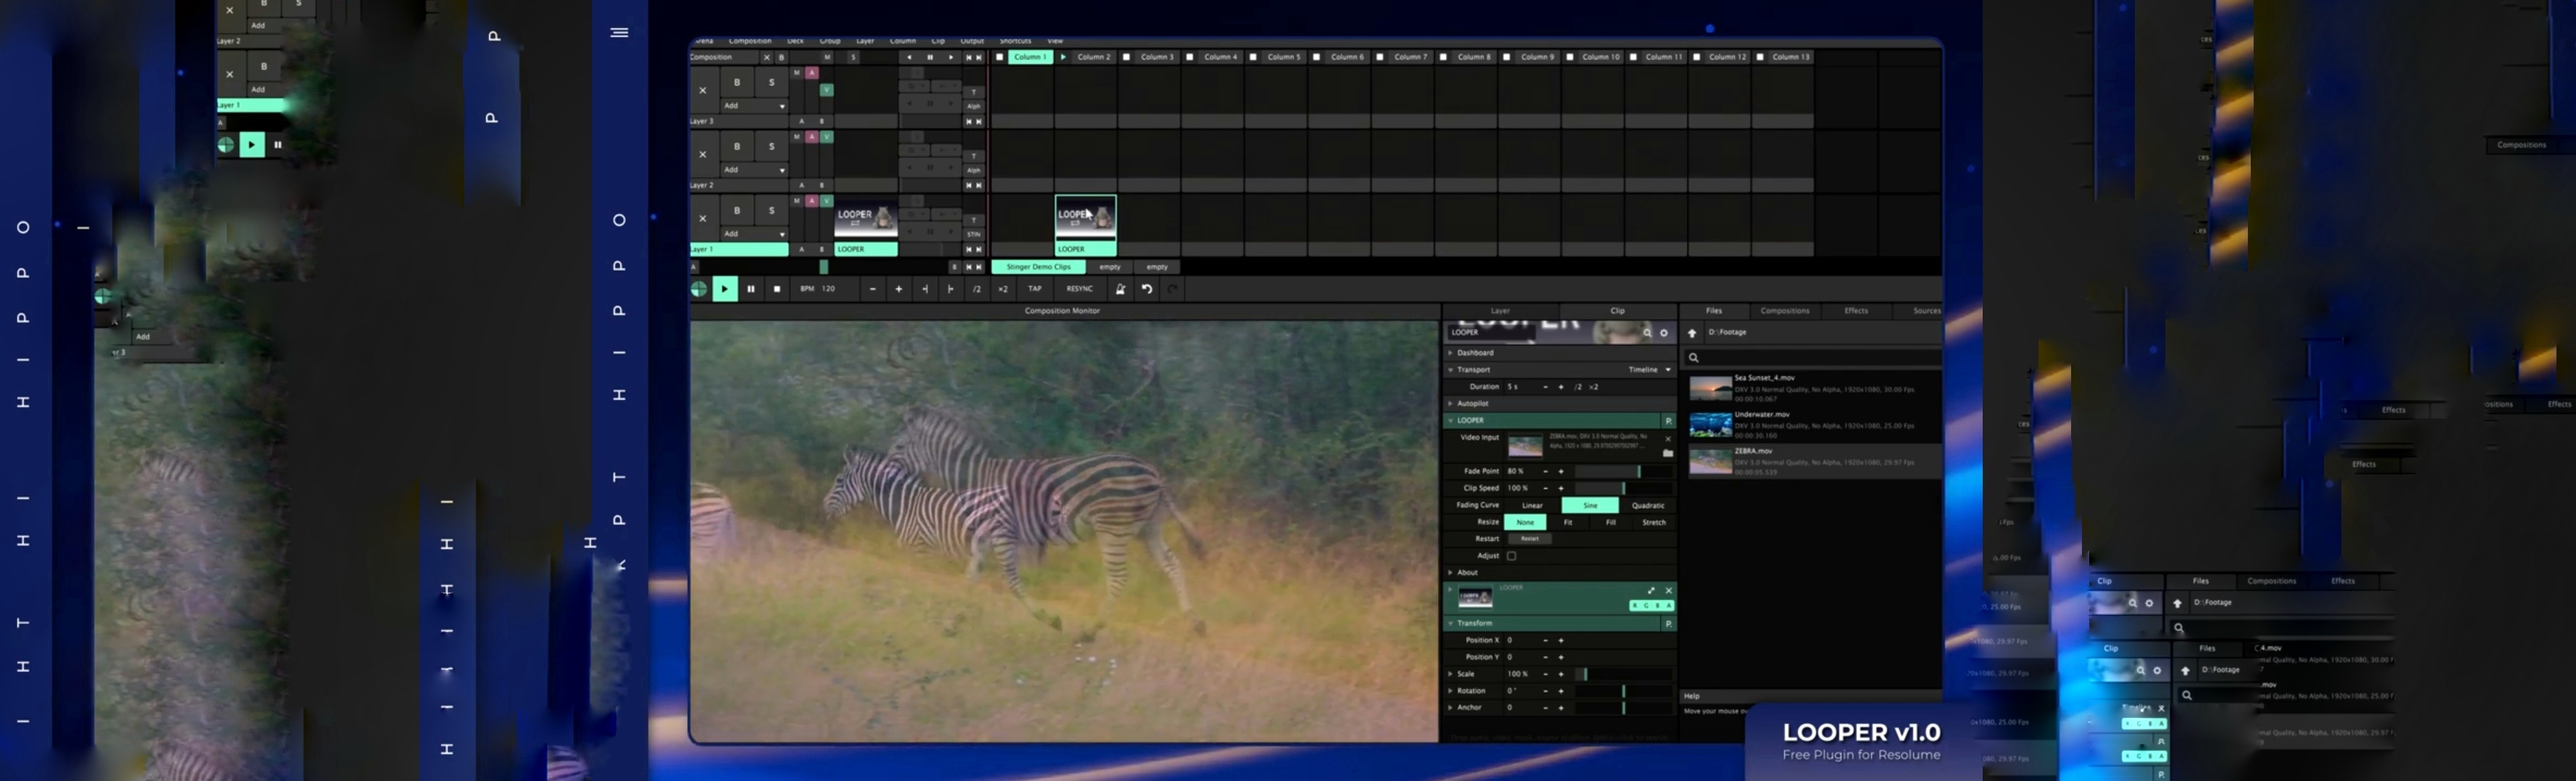Open the Output menu
This screenshot has width=2576, height=781.
[x=972, y=41]
